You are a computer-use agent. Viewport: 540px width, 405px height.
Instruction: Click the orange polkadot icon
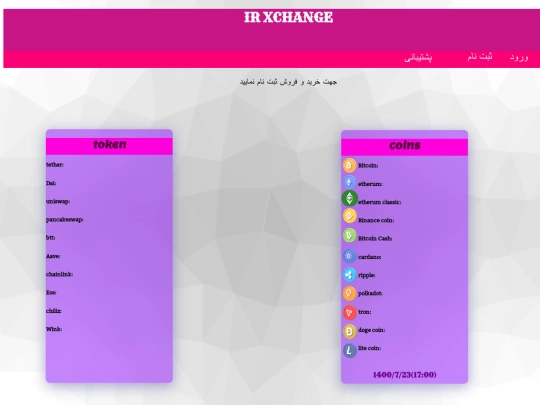(349, 293)
